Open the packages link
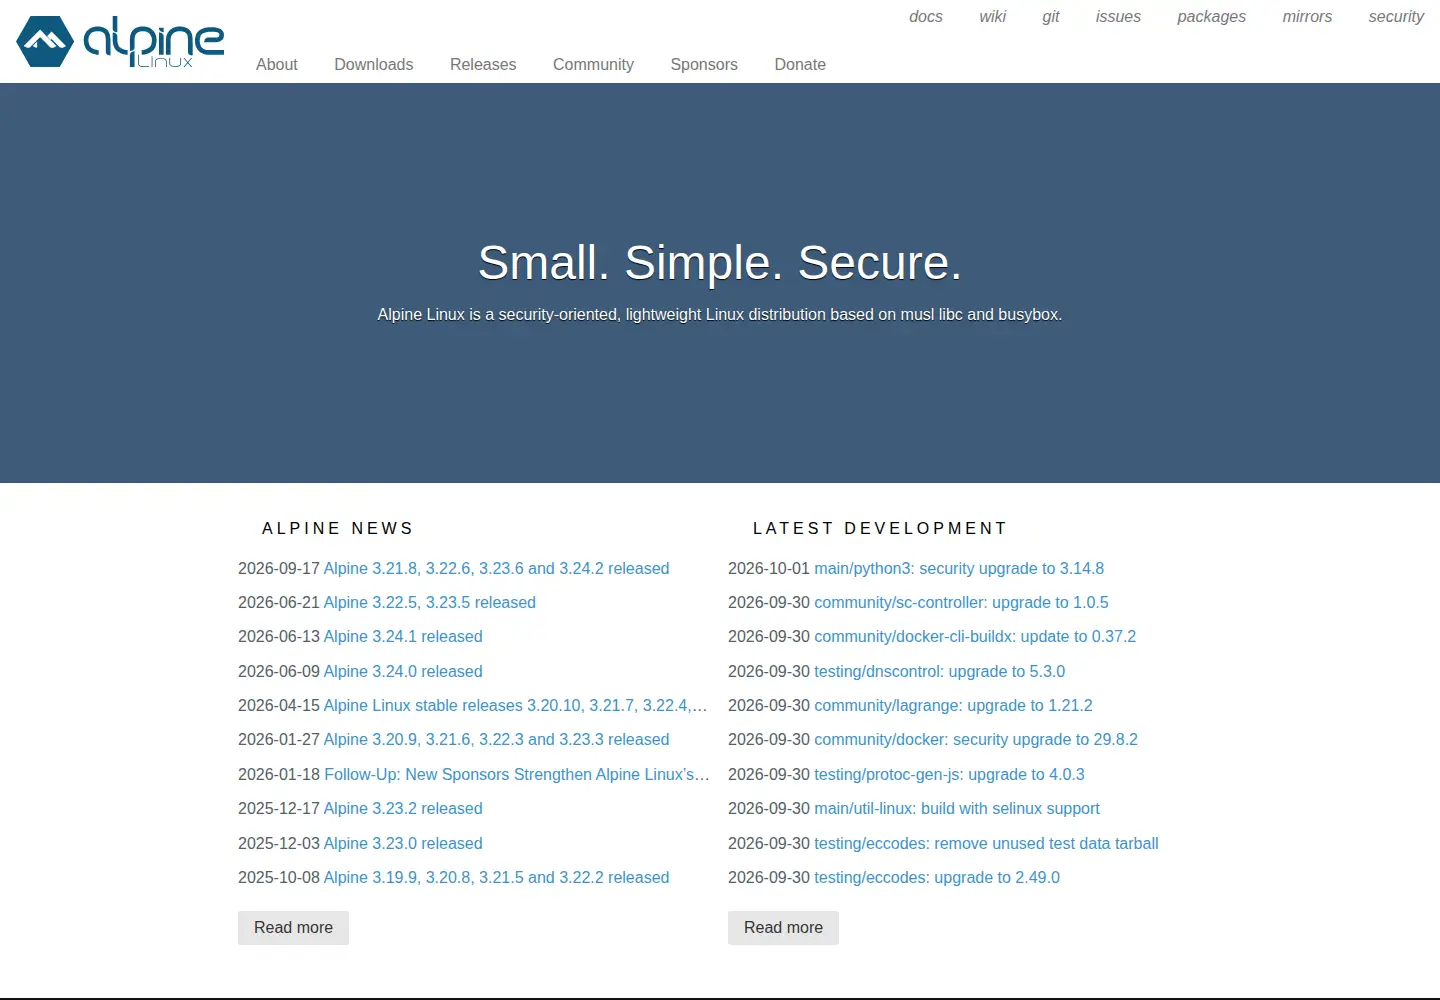The width and height of the screenshot is (1440, 1000). pos(1212,16)
